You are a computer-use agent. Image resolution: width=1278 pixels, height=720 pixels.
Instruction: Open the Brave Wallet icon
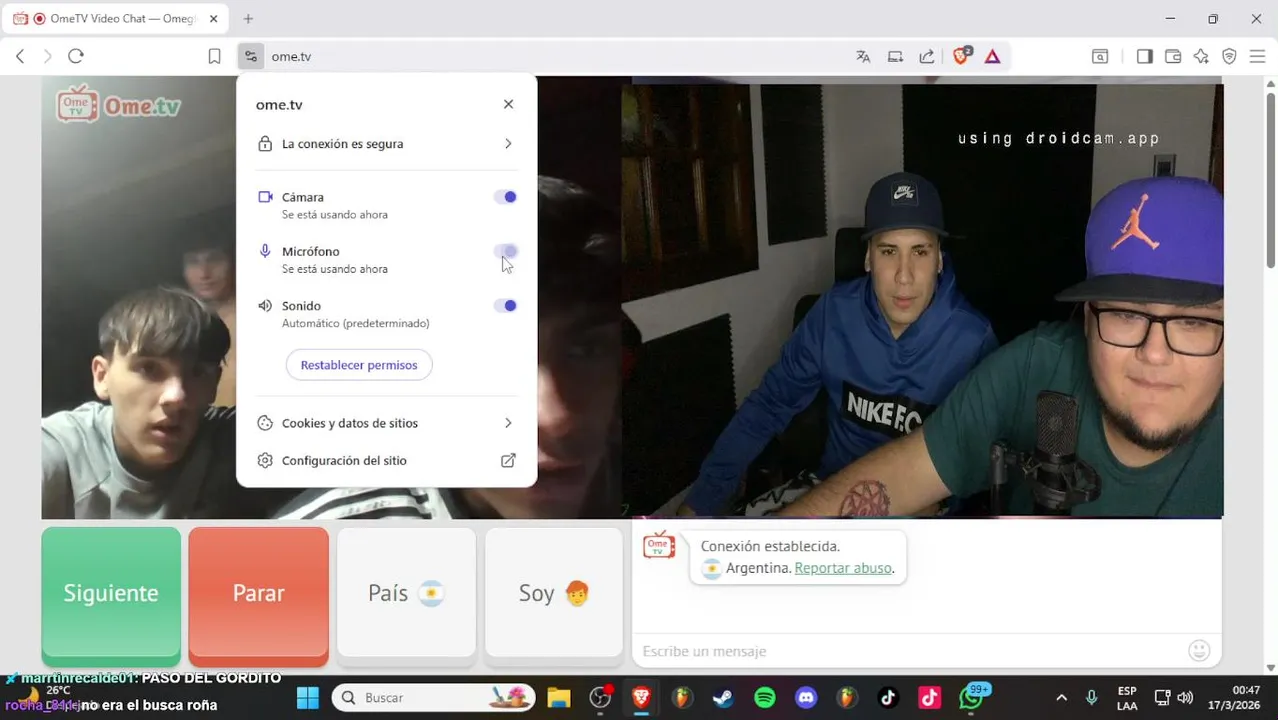1173,57
